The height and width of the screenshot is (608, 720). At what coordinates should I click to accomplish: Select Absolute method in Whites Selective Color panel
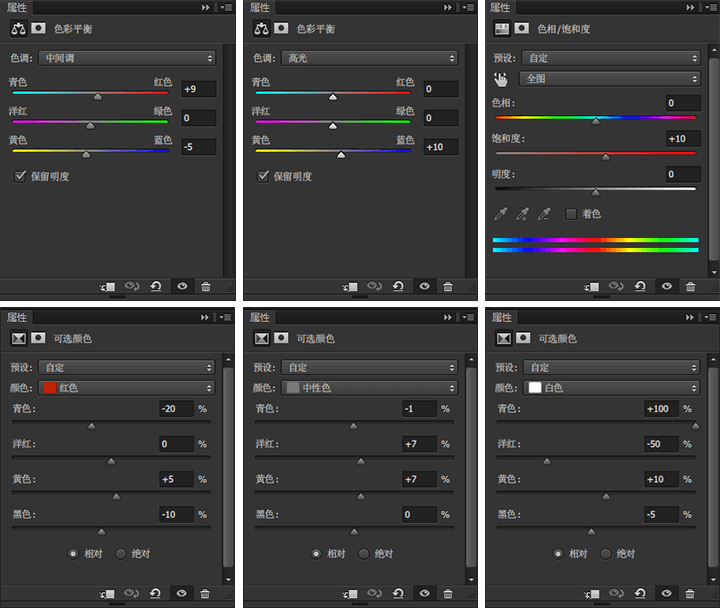tap(606, 554)
